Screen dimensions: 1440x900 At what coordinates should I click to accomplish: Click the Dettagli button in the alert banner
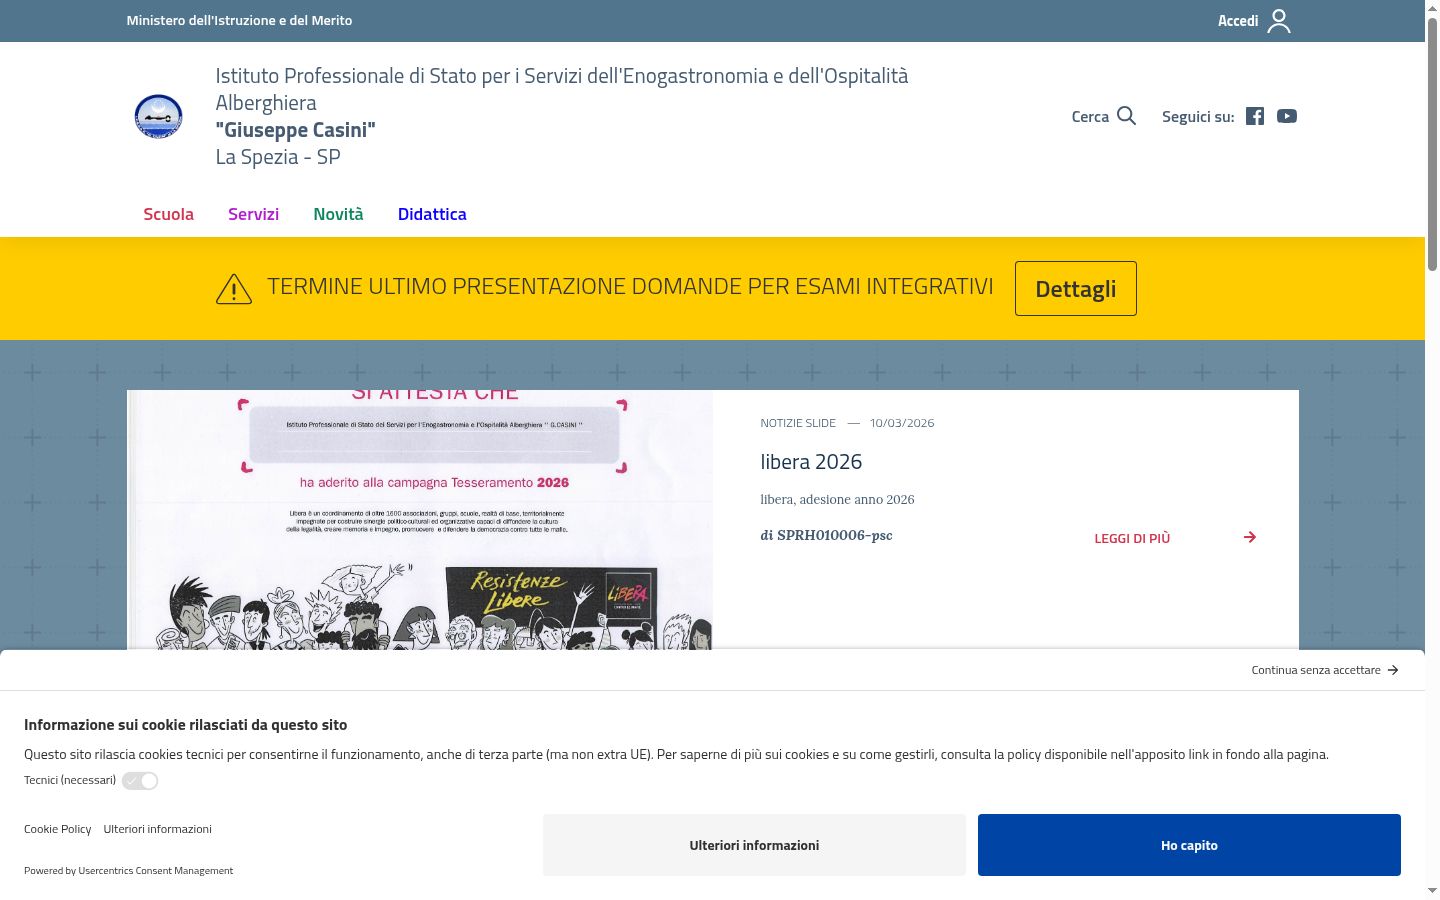click(1076, 288)
